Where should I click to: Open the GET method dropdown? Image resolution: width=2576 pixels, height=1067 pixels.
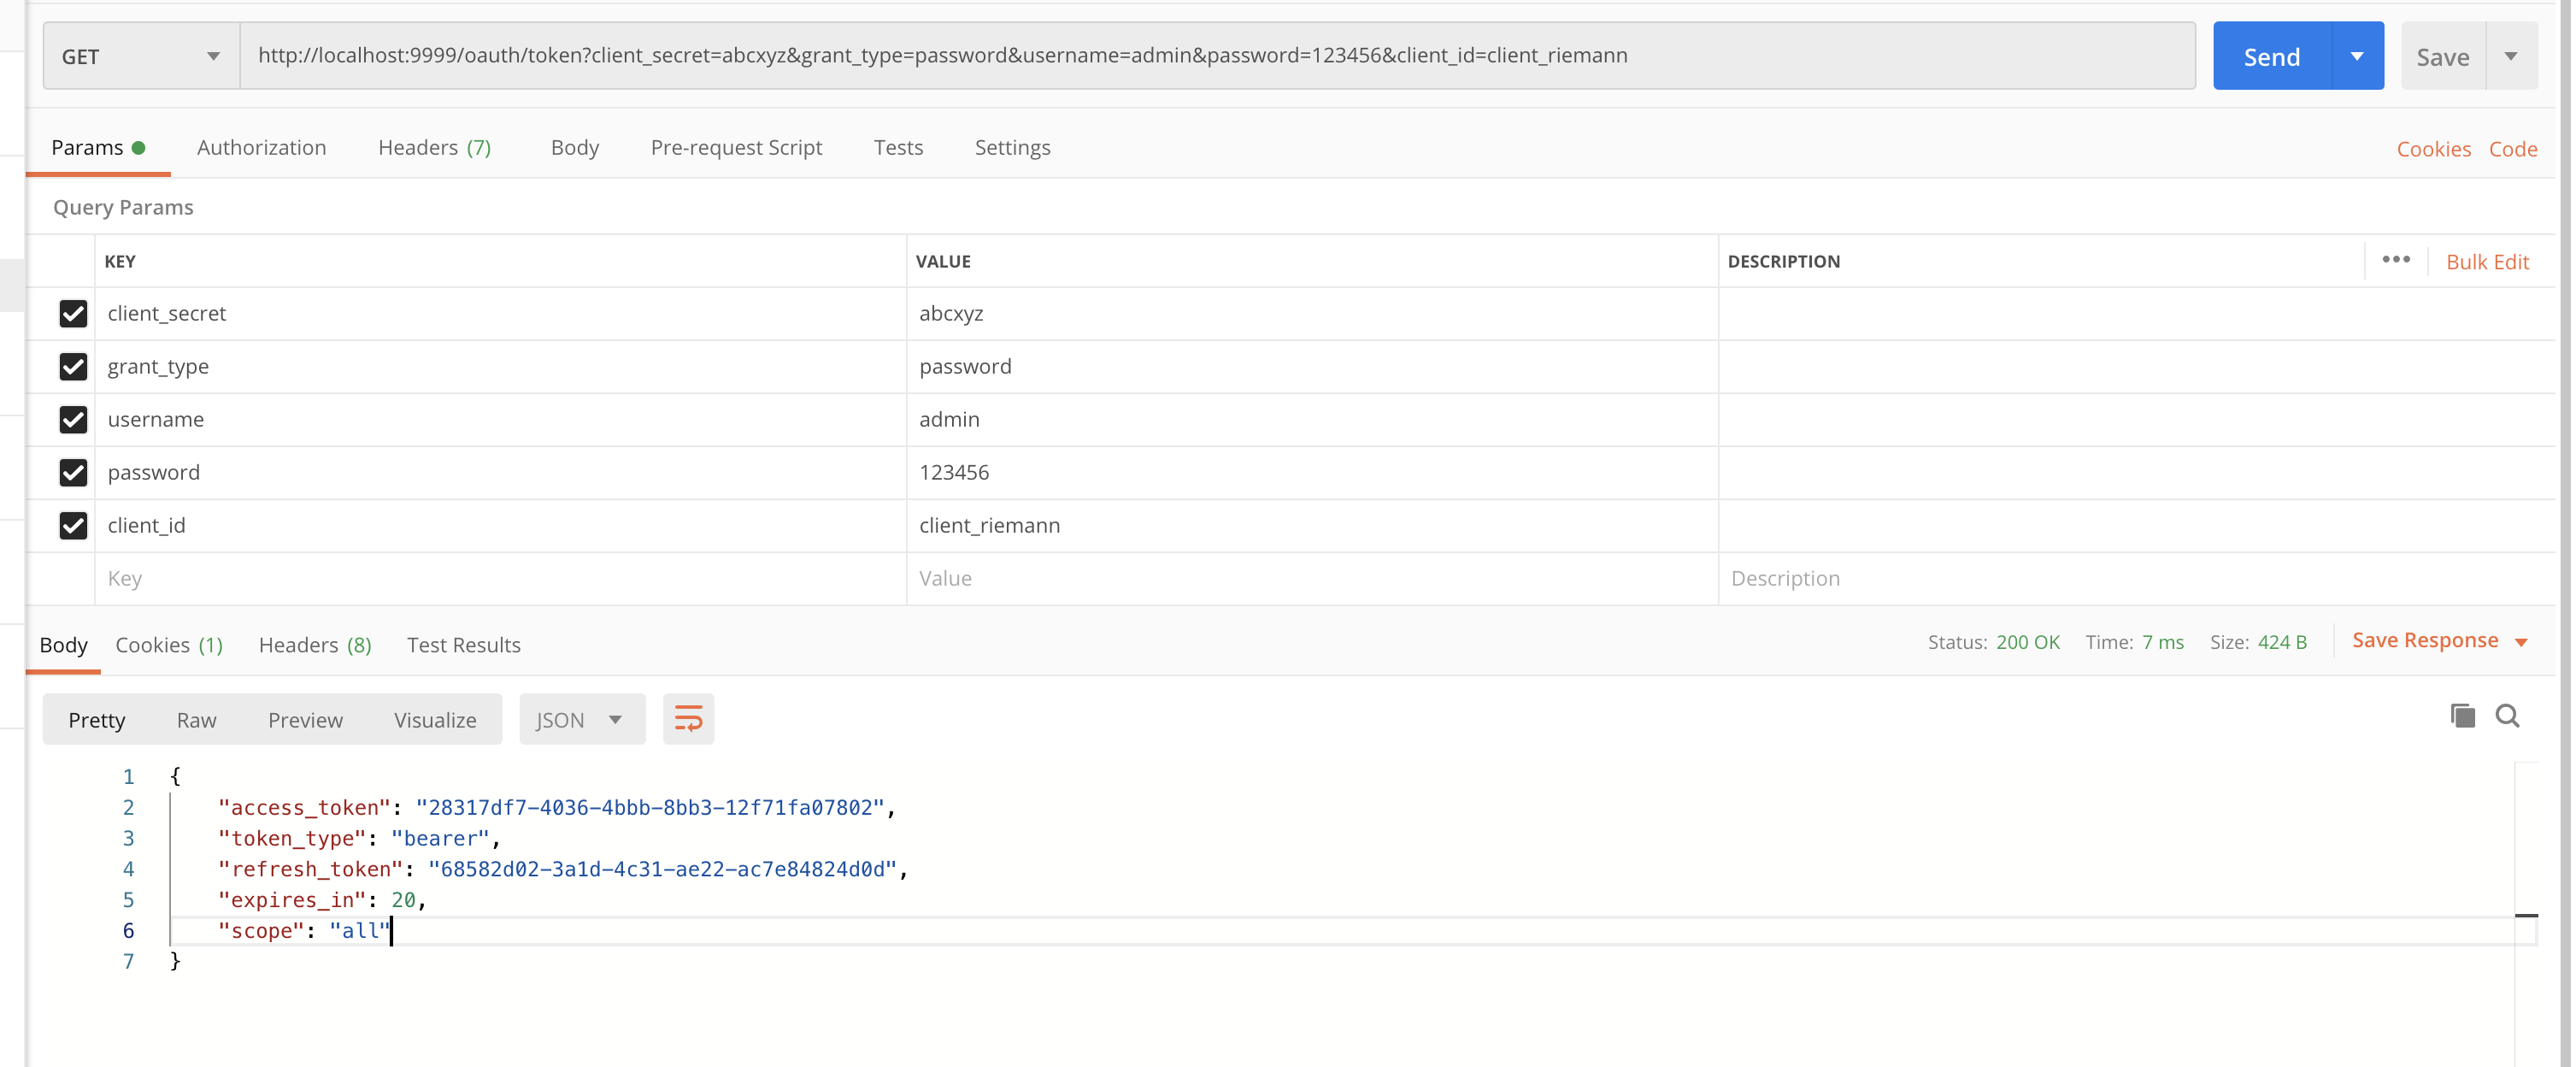(x=141, y=56)
